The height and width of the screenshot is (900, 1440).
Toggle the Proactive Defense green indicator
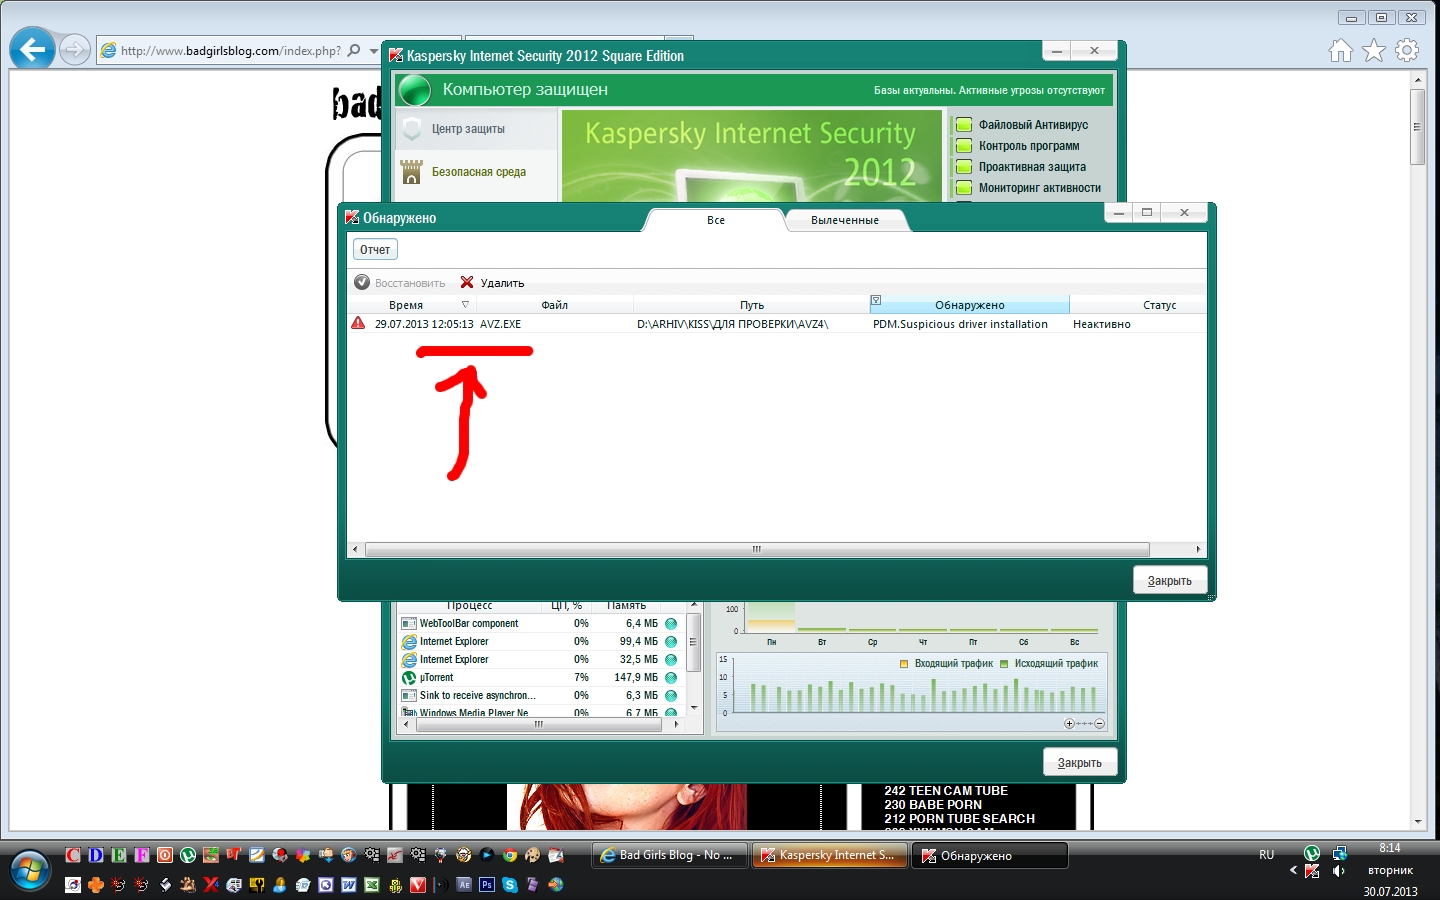tap(964, 167)
